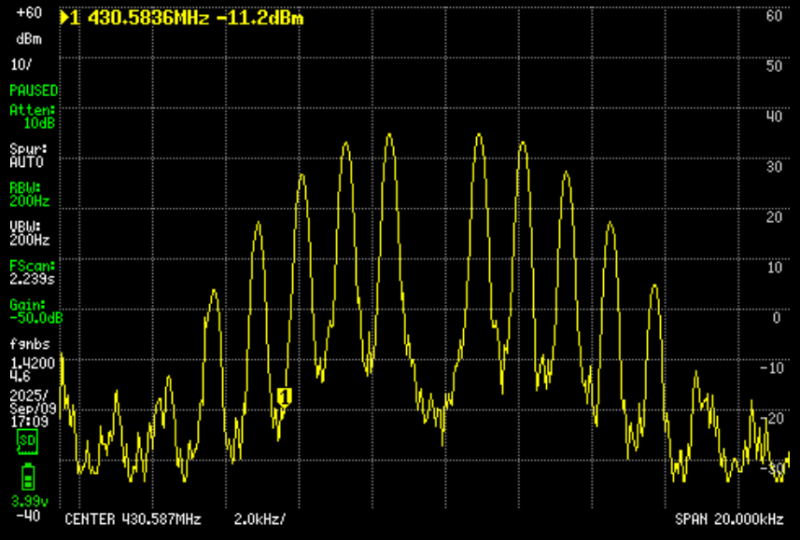Tap the 3.99v battery voltage readout

point(27,500)
